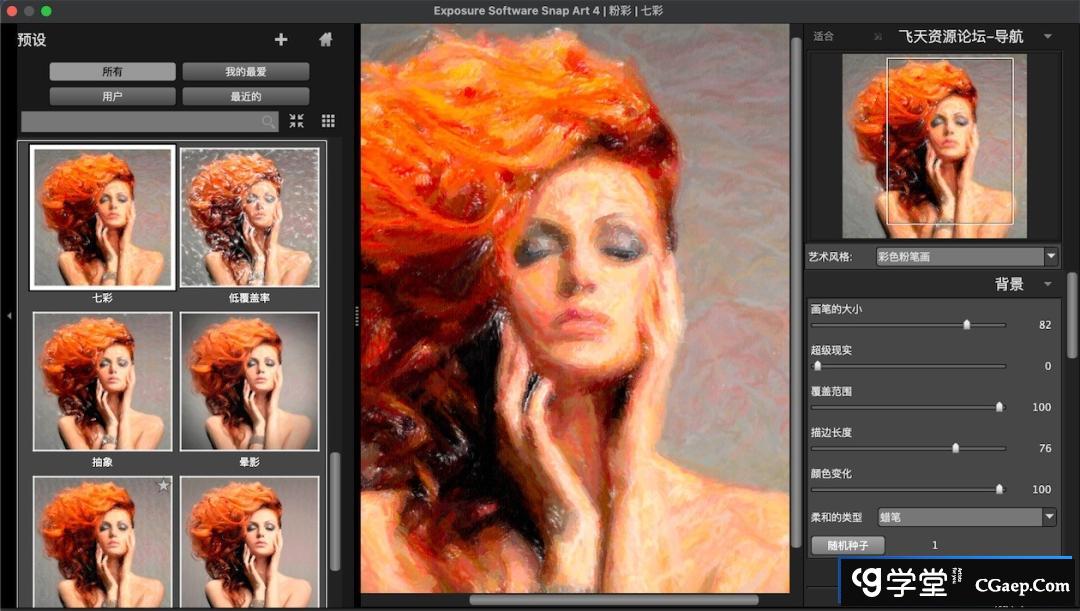Click the magnifier icon in preset search
Viewport: 1080px width, 611px height.
pos(268,122)
